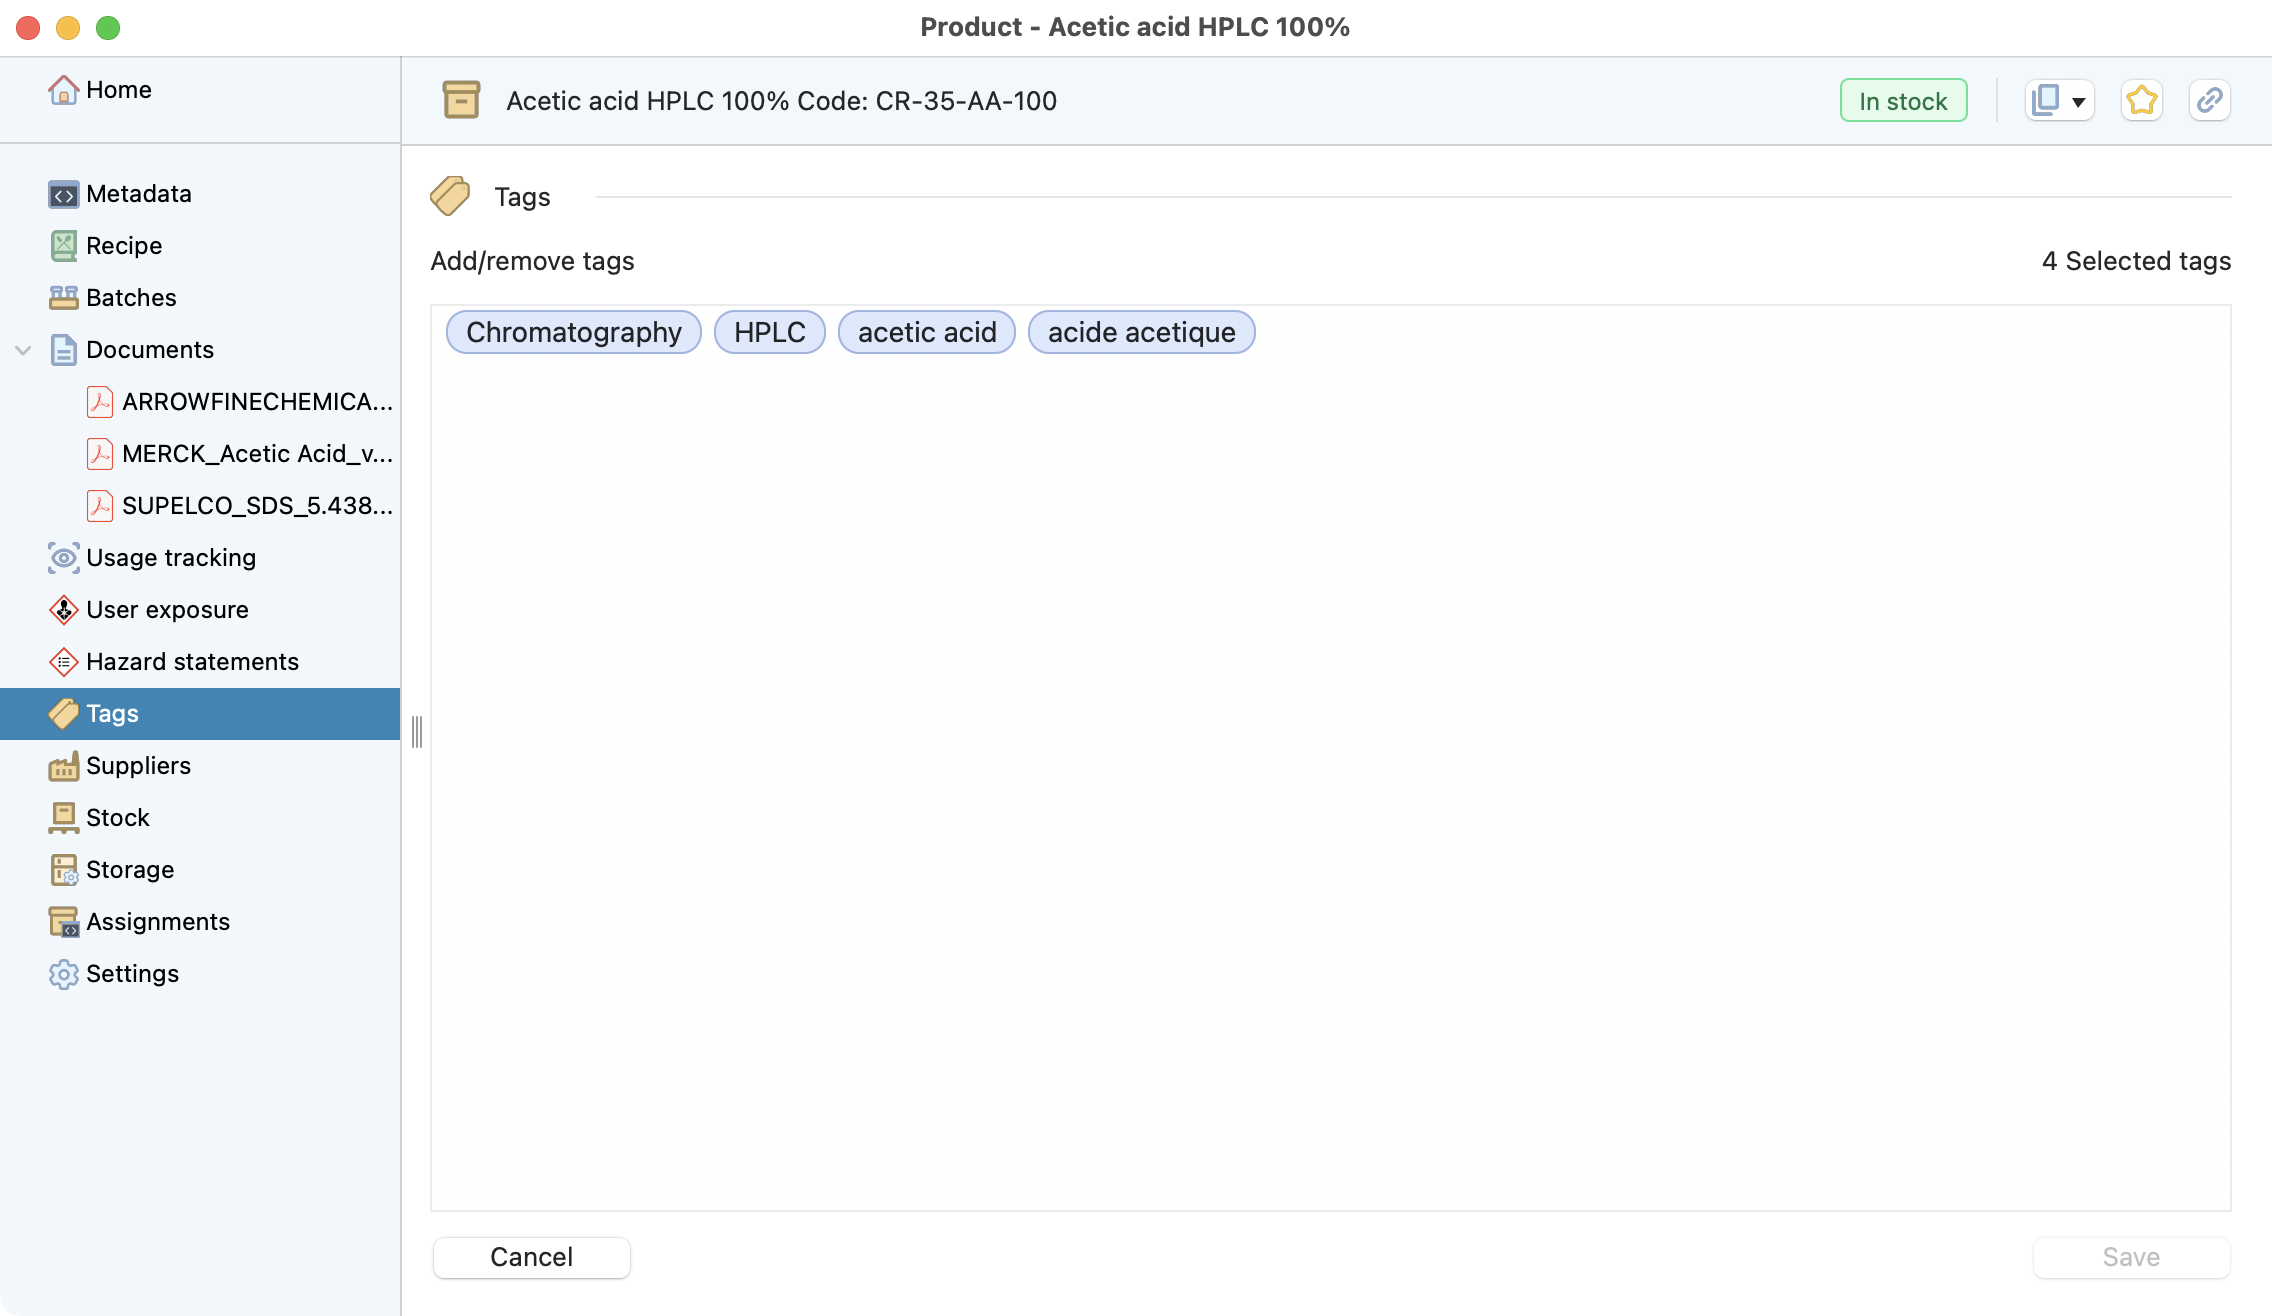Toggle the Chromatography tag chip
2272x1316 pixels.
[x=573, y=332]
